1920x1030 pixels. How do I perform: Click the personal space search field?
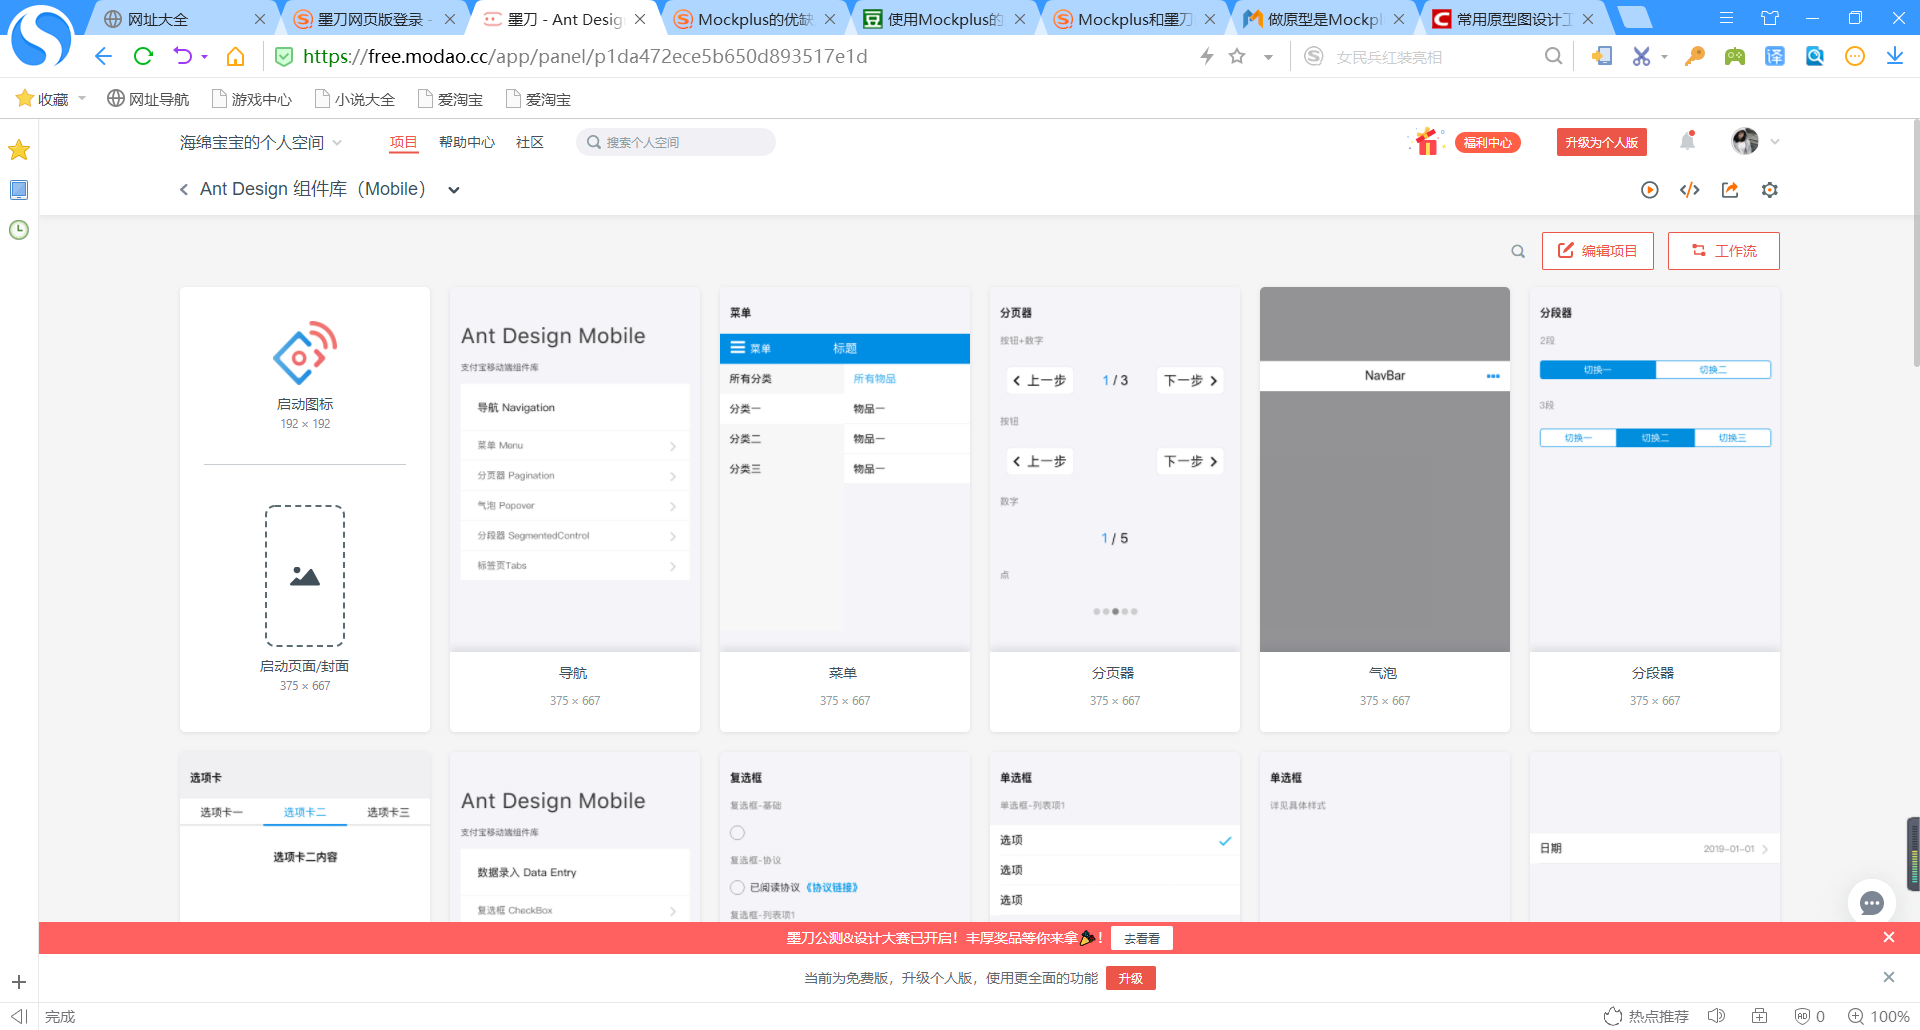(676, 142)
